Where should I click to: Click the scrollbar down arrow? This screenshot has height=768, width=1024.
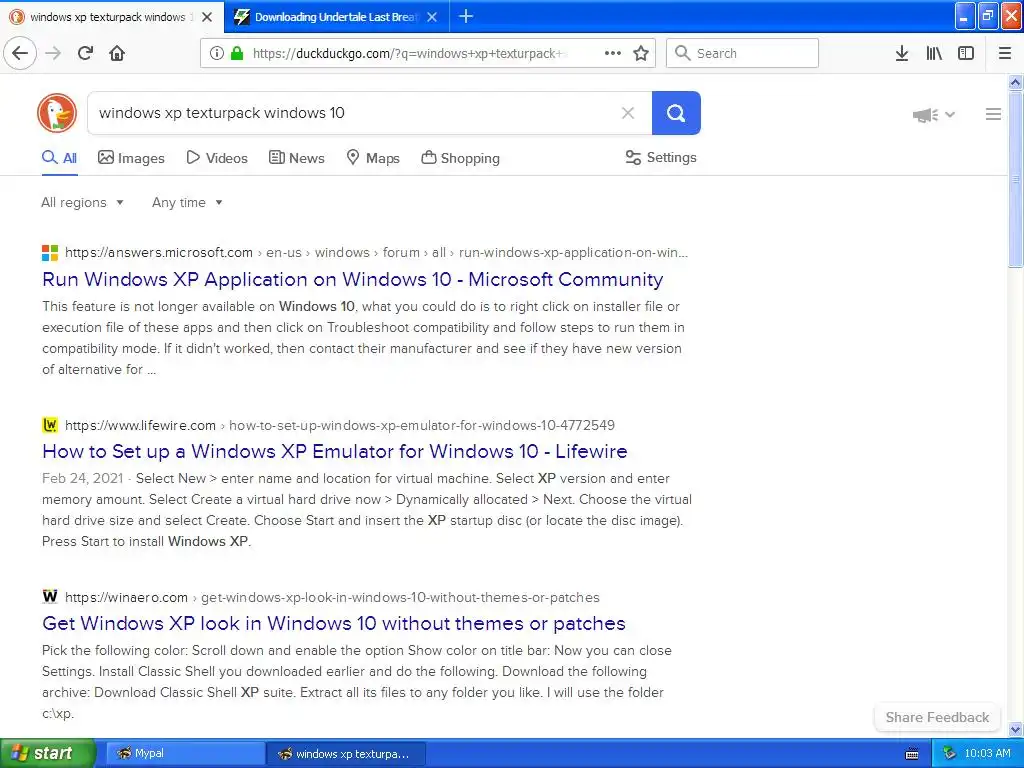[1016, 729]
